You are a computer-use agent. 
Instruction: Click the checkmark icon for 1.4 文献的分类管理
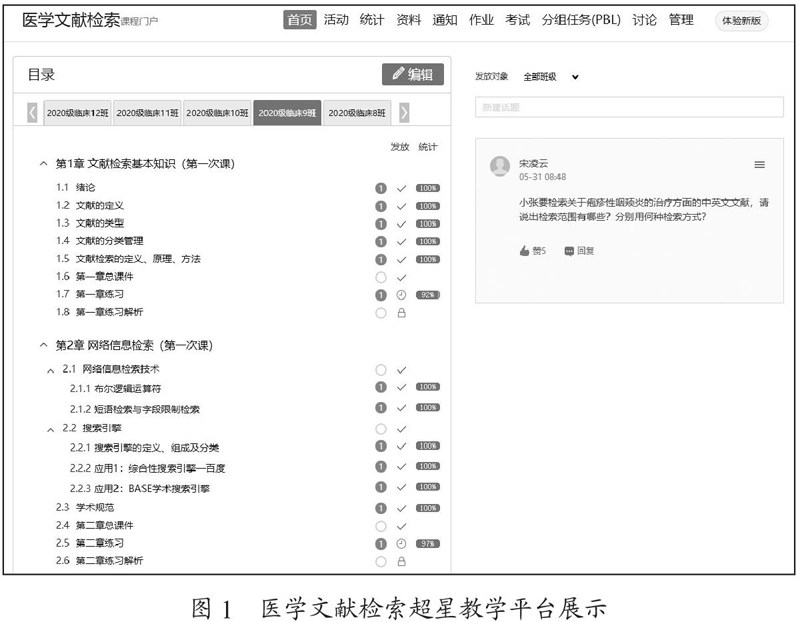click(x=402, y=241)
